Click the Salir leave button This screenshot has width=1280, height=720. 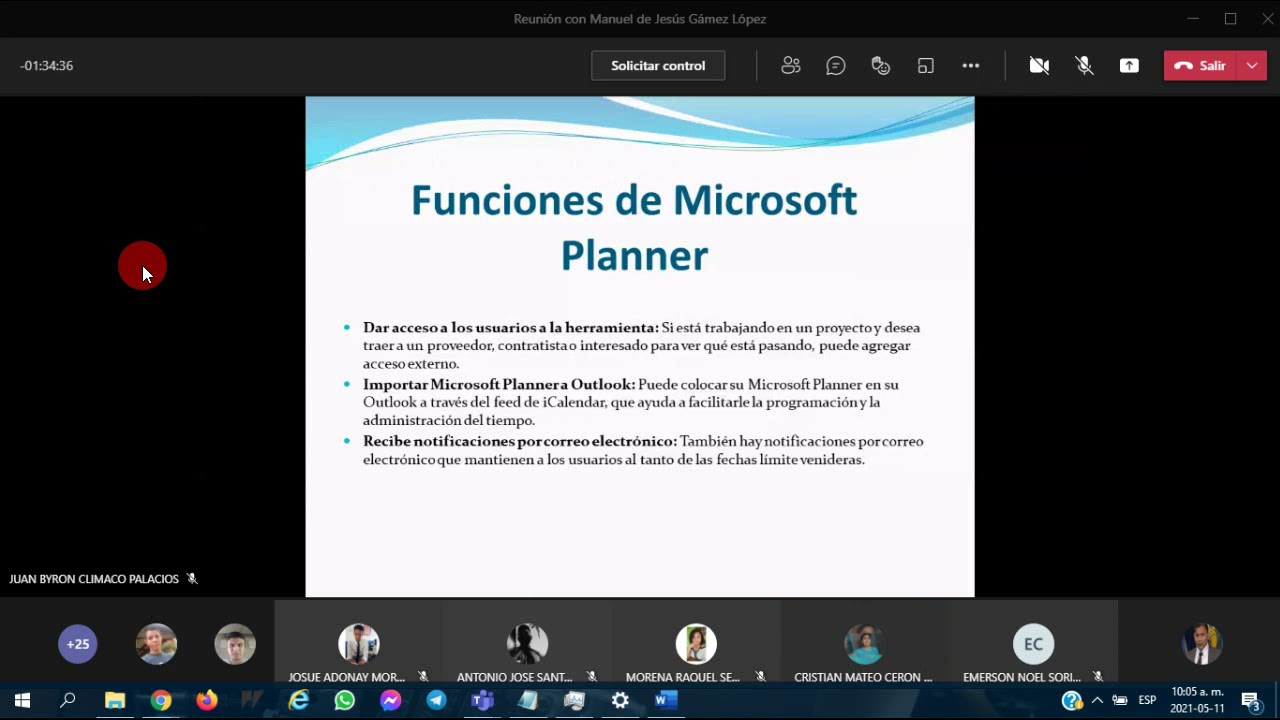click(x=1200, y=66)
